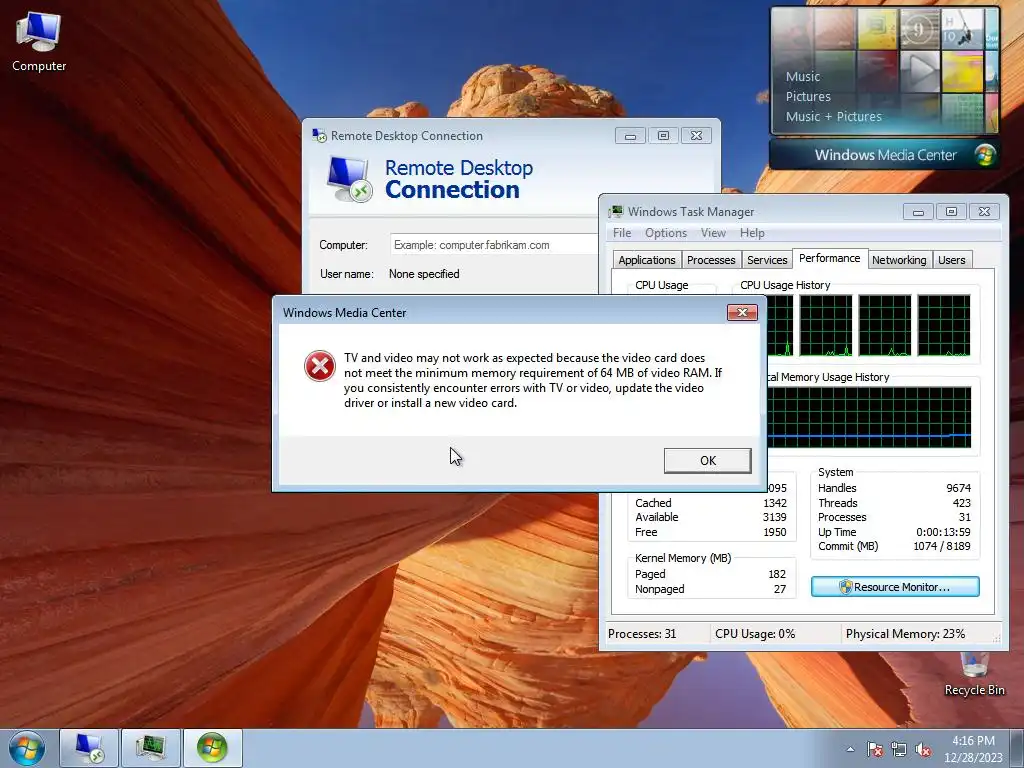Click the Task Manager title bar icon
This screenshot has height=768, width=1024.
tap(616, 212)
